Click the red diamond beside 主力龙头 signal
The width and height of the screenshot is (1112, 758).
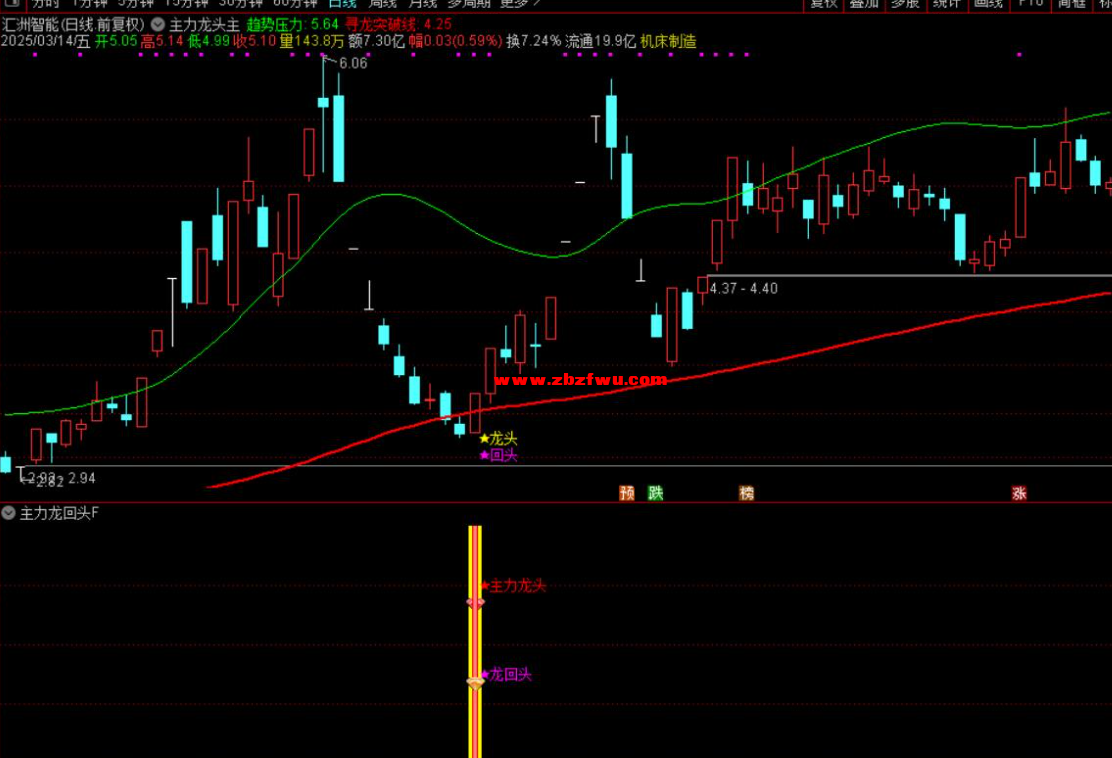point(475,603)
